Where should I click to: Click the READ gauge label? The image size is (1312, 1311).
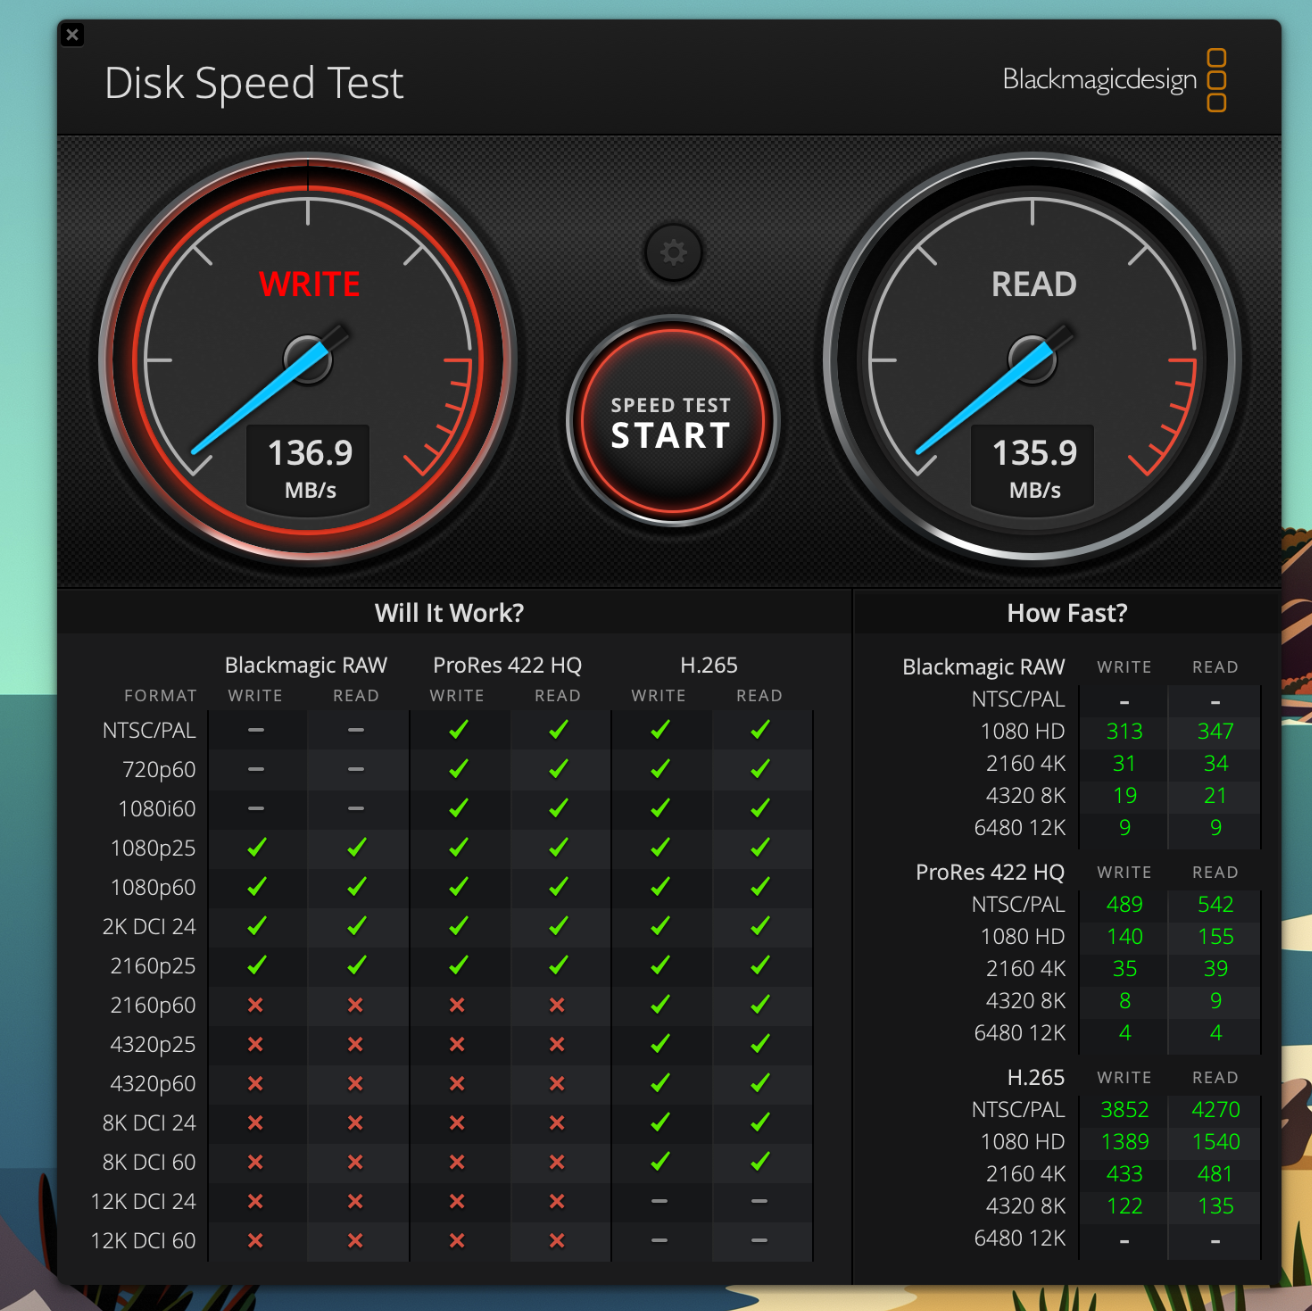pos(1034,284)
